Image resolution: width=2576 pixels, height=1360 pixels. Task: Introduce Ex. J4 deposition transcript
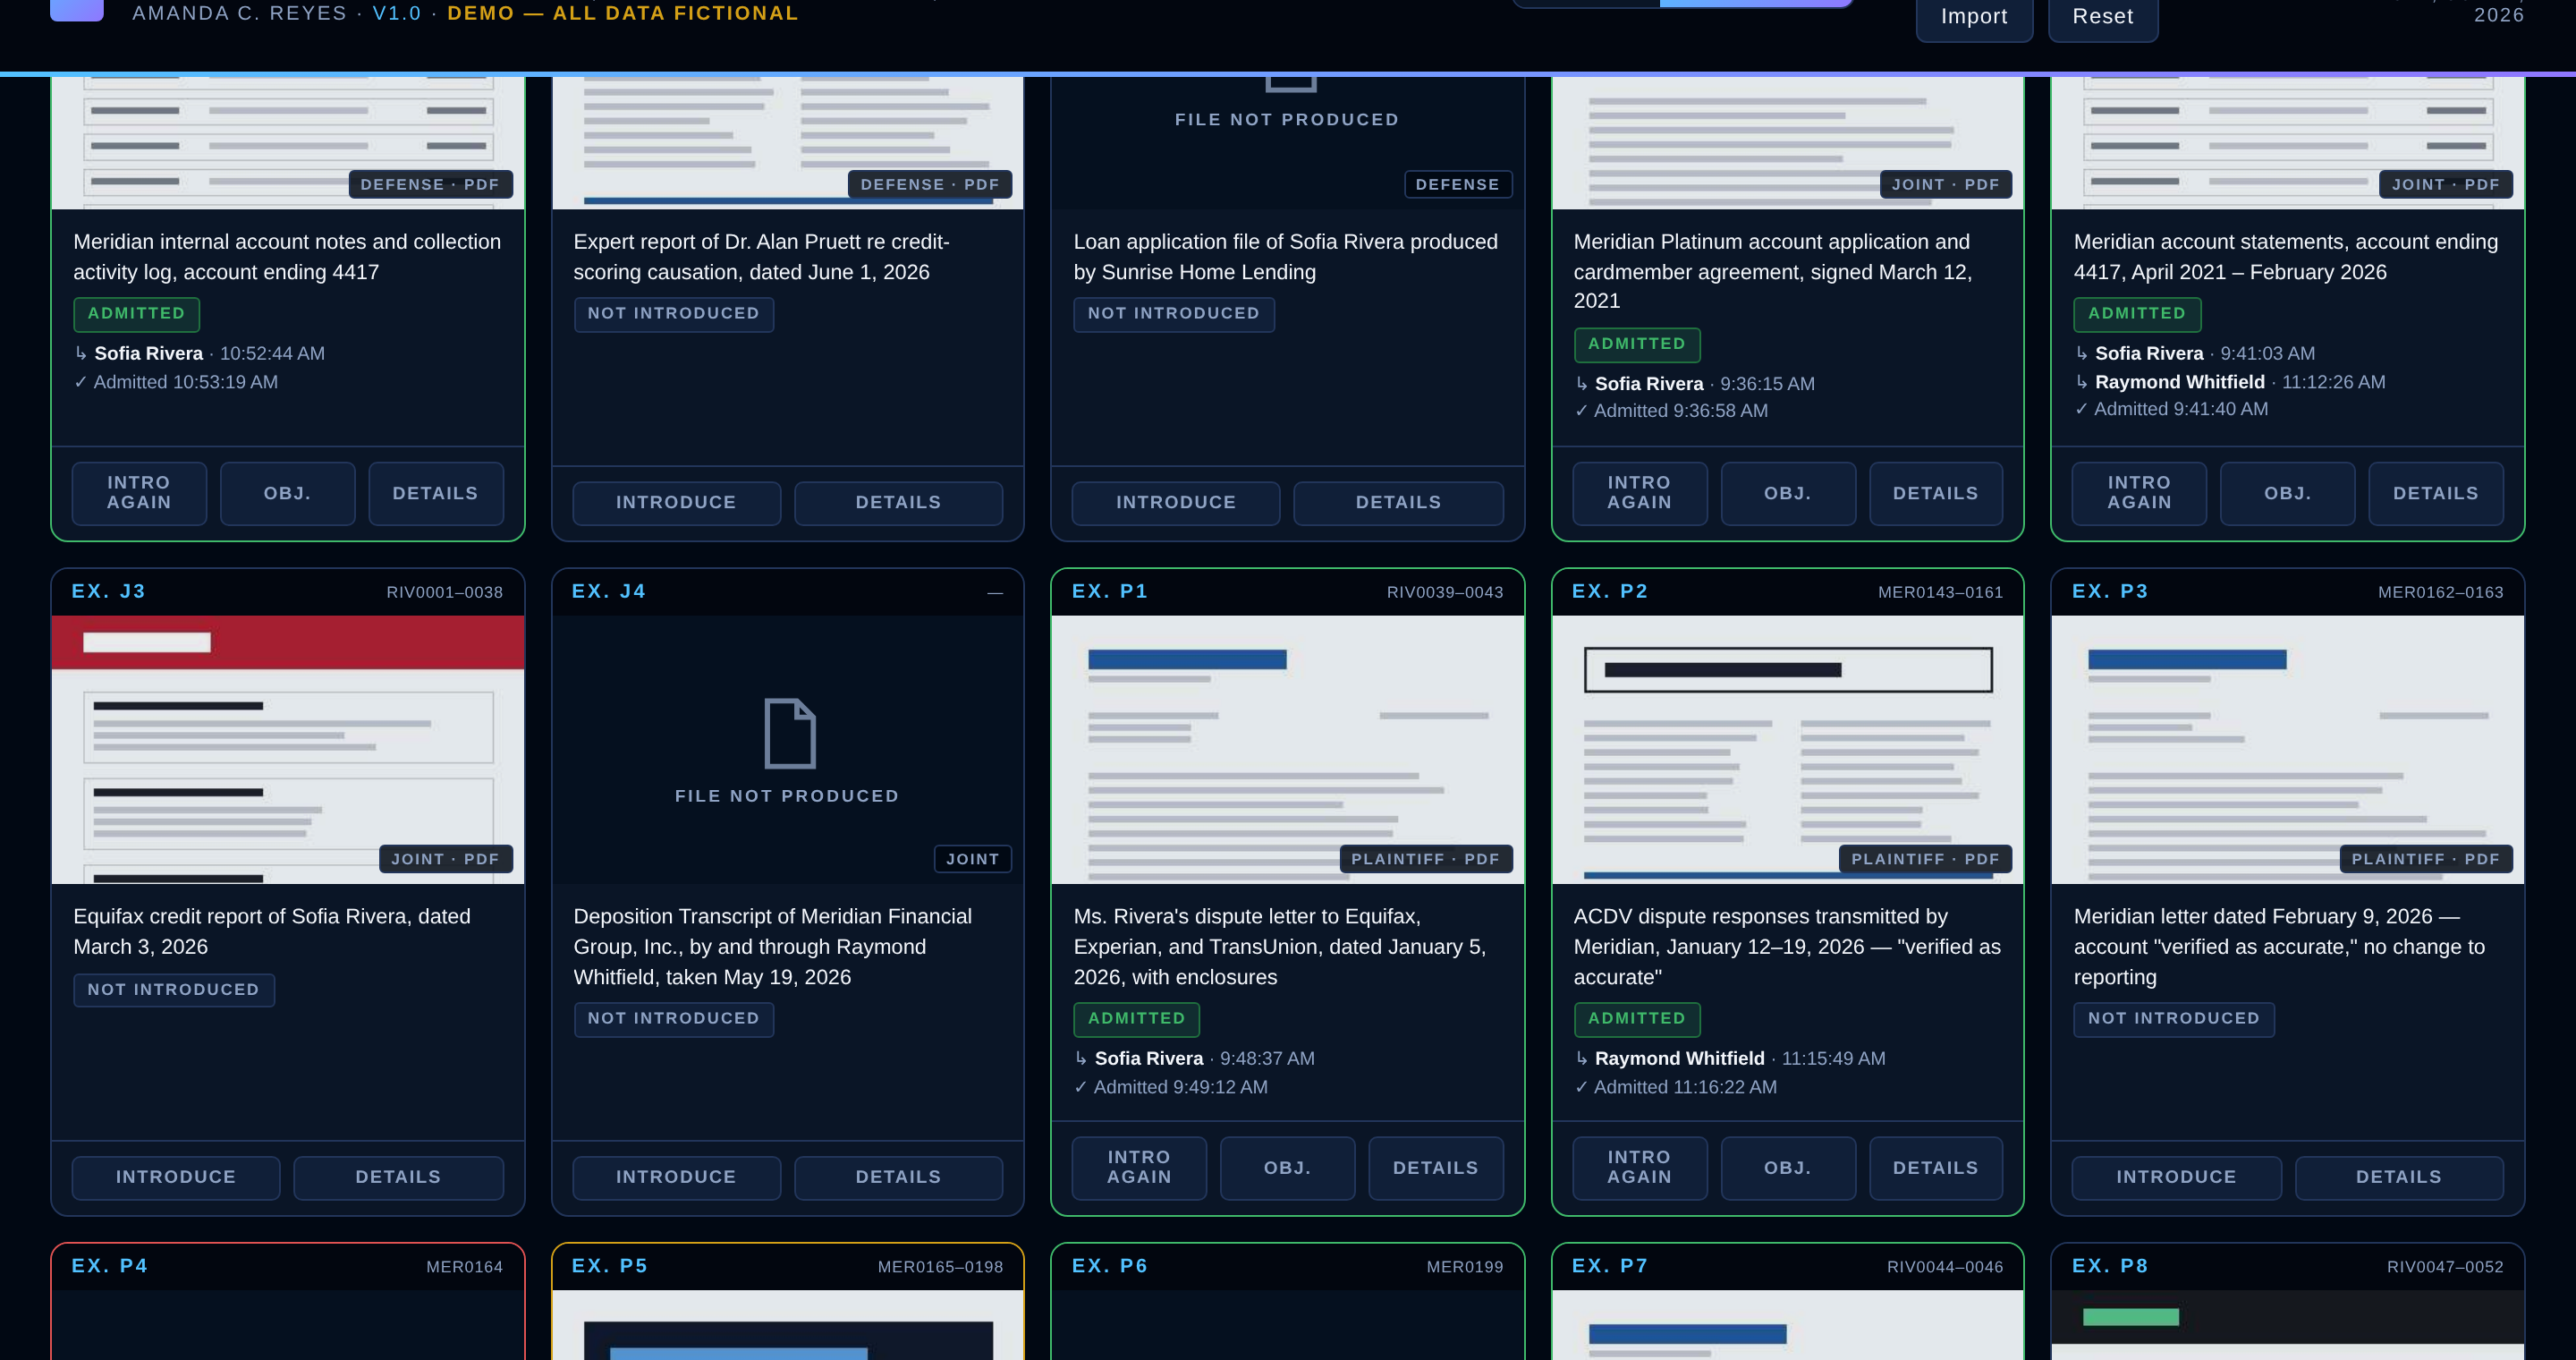point(676,1177)
